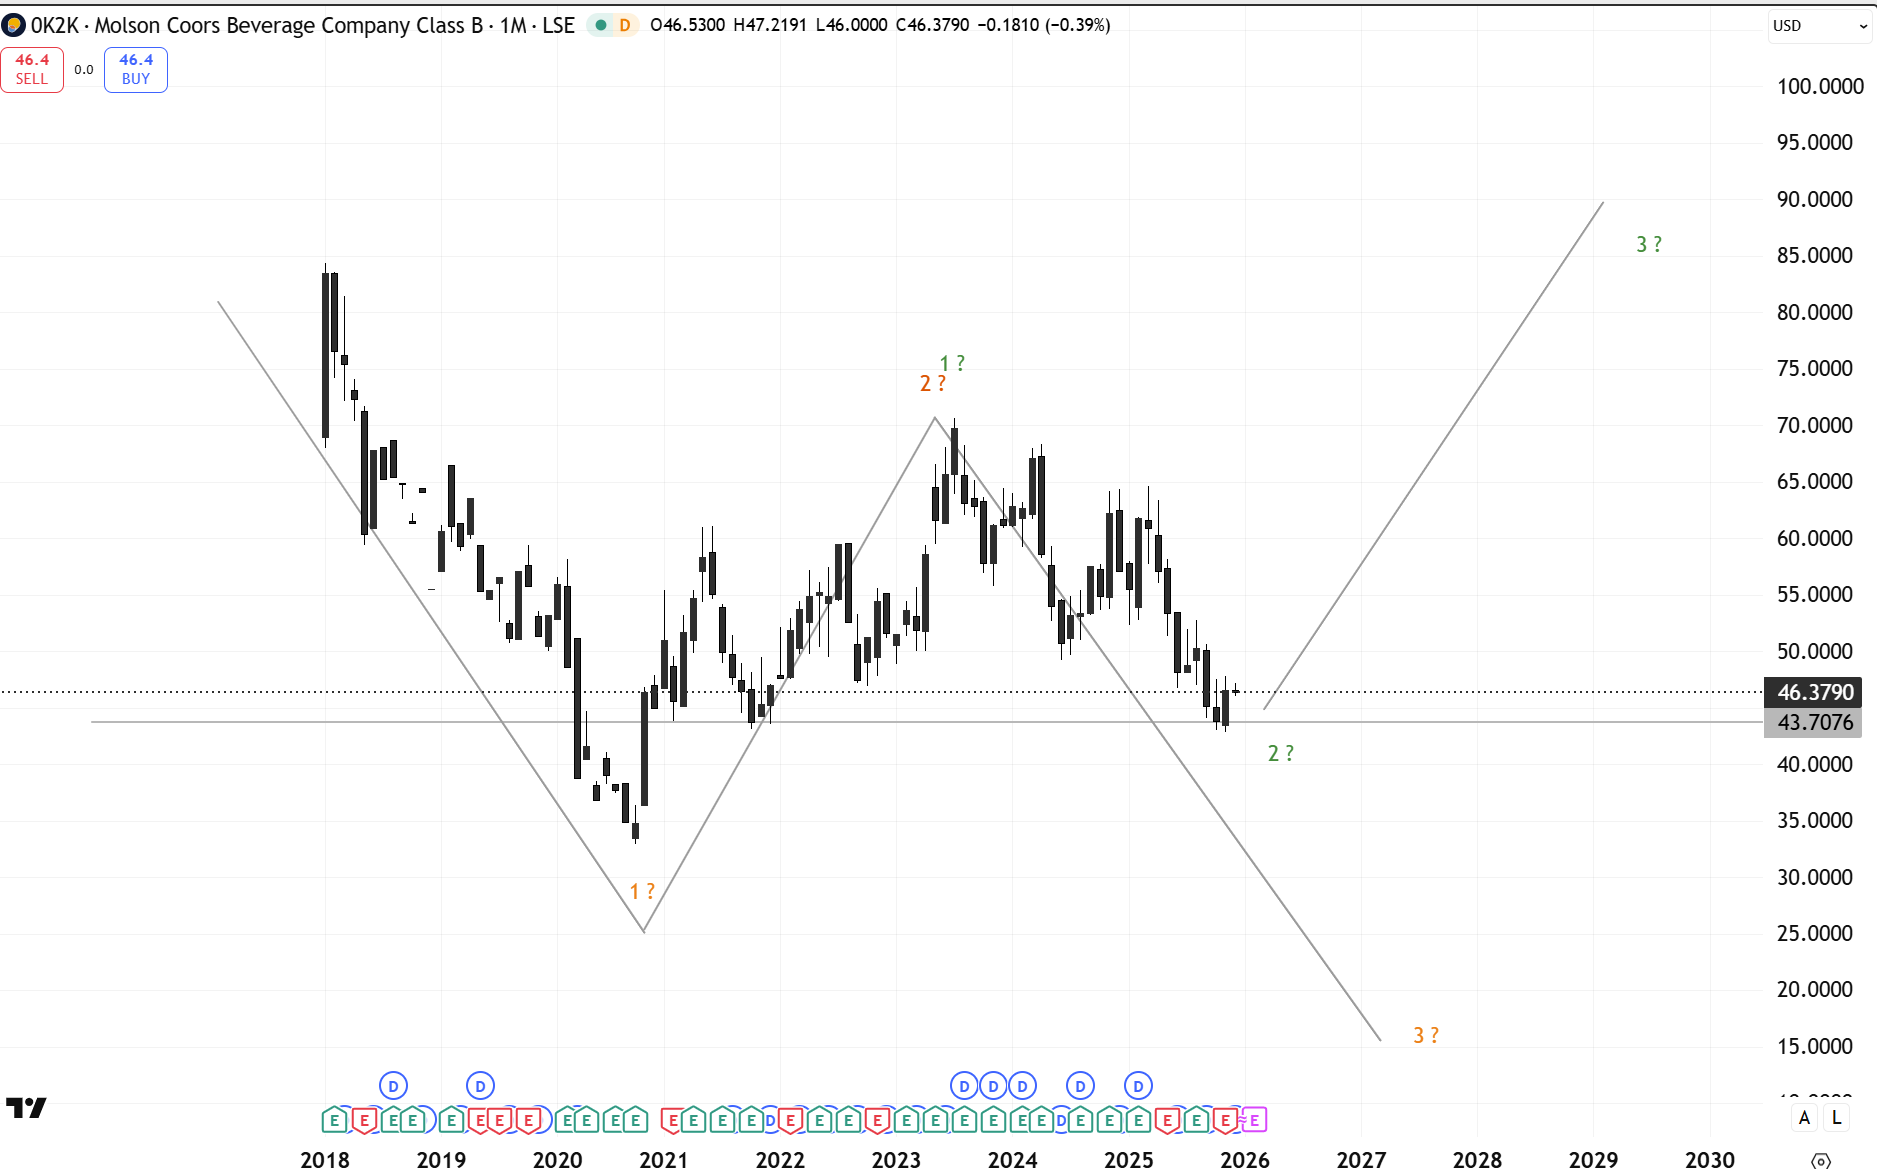
Task: Click the TradingView logo
Action: (x=26, y=1108)
